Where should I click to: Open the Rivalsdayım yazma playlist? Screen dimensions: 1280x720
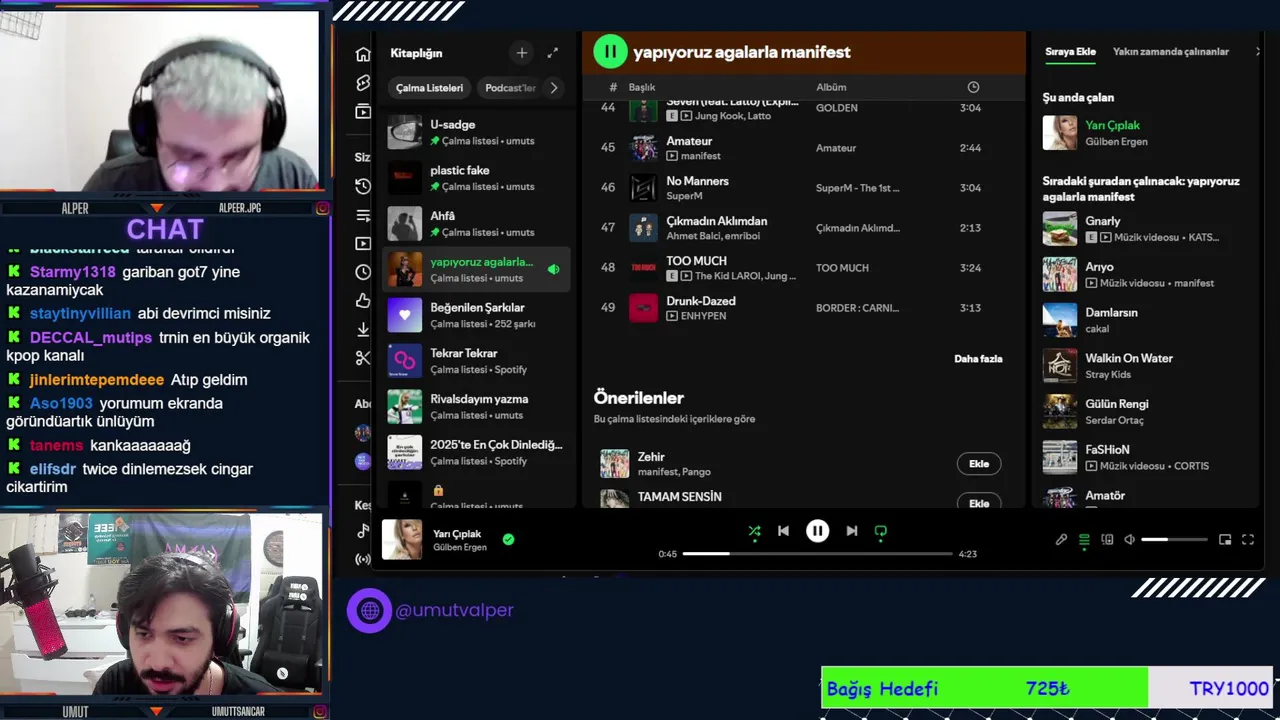click(476, 407)
